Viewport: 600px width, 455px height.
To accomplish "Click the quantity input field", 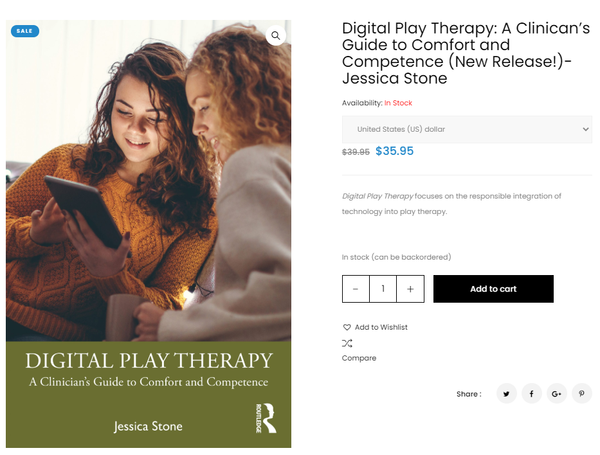I will coord(383,289).
